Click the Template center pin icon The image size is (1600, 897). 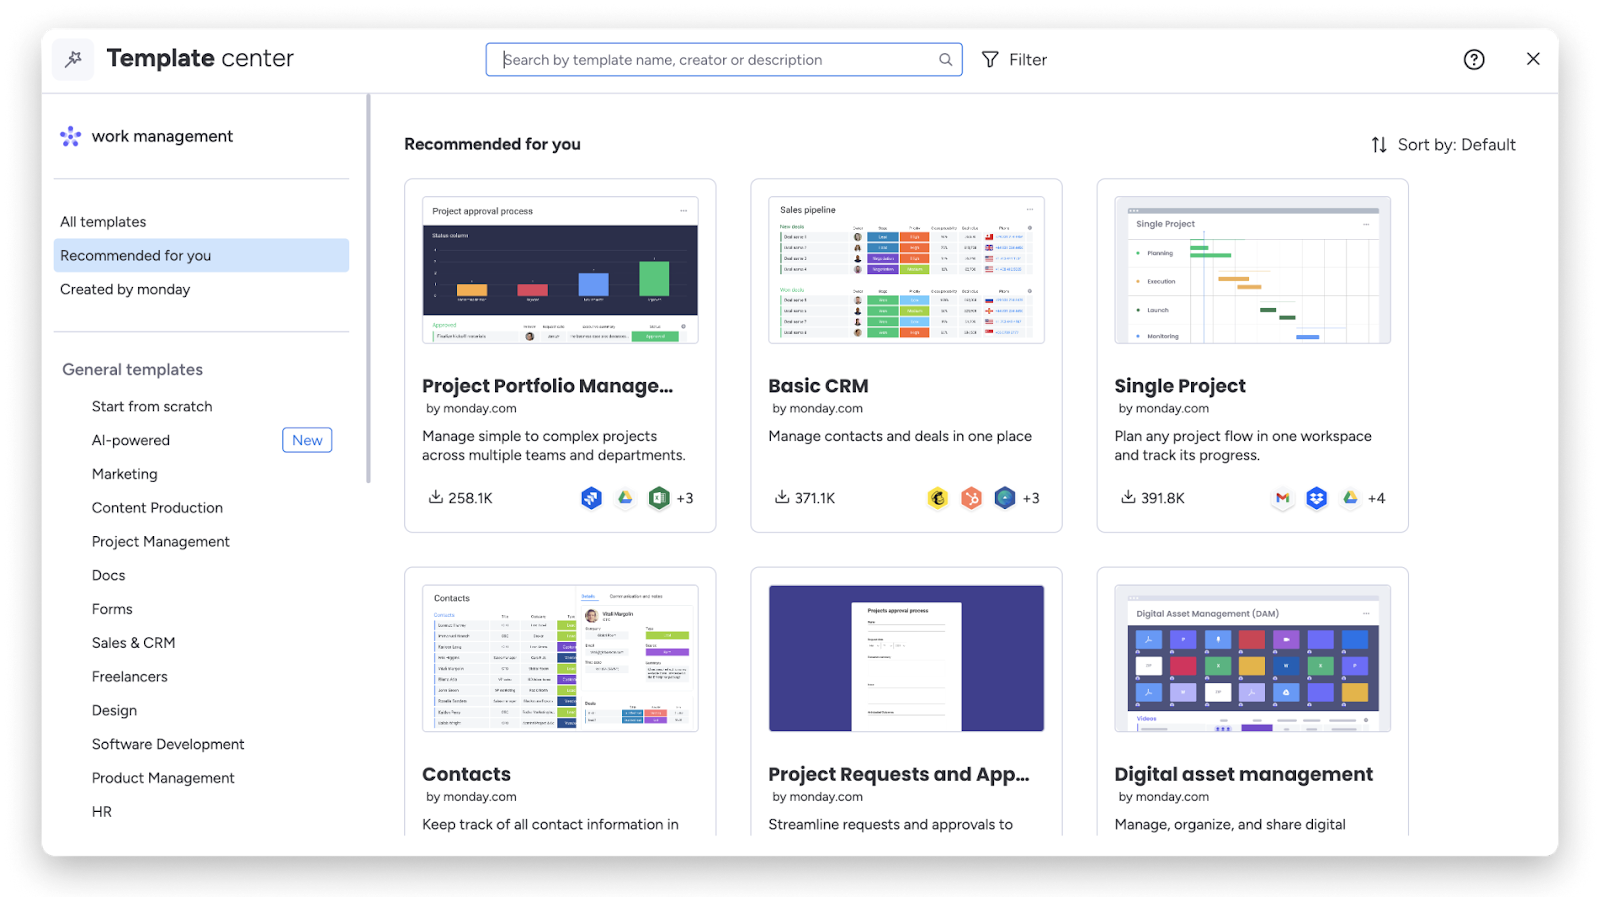pyautogui.click(x=73, y=59)
